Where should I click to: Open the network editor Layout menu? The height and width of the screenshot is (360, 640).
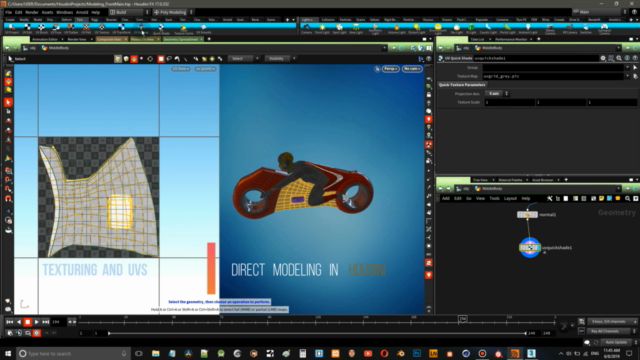pos(510,198)
